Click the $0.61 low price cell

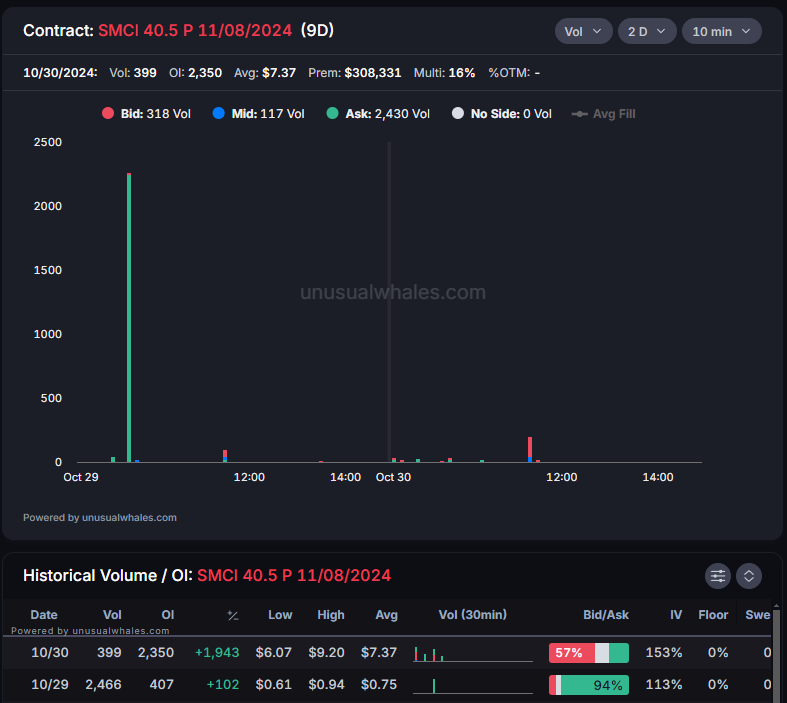point(274,684)
